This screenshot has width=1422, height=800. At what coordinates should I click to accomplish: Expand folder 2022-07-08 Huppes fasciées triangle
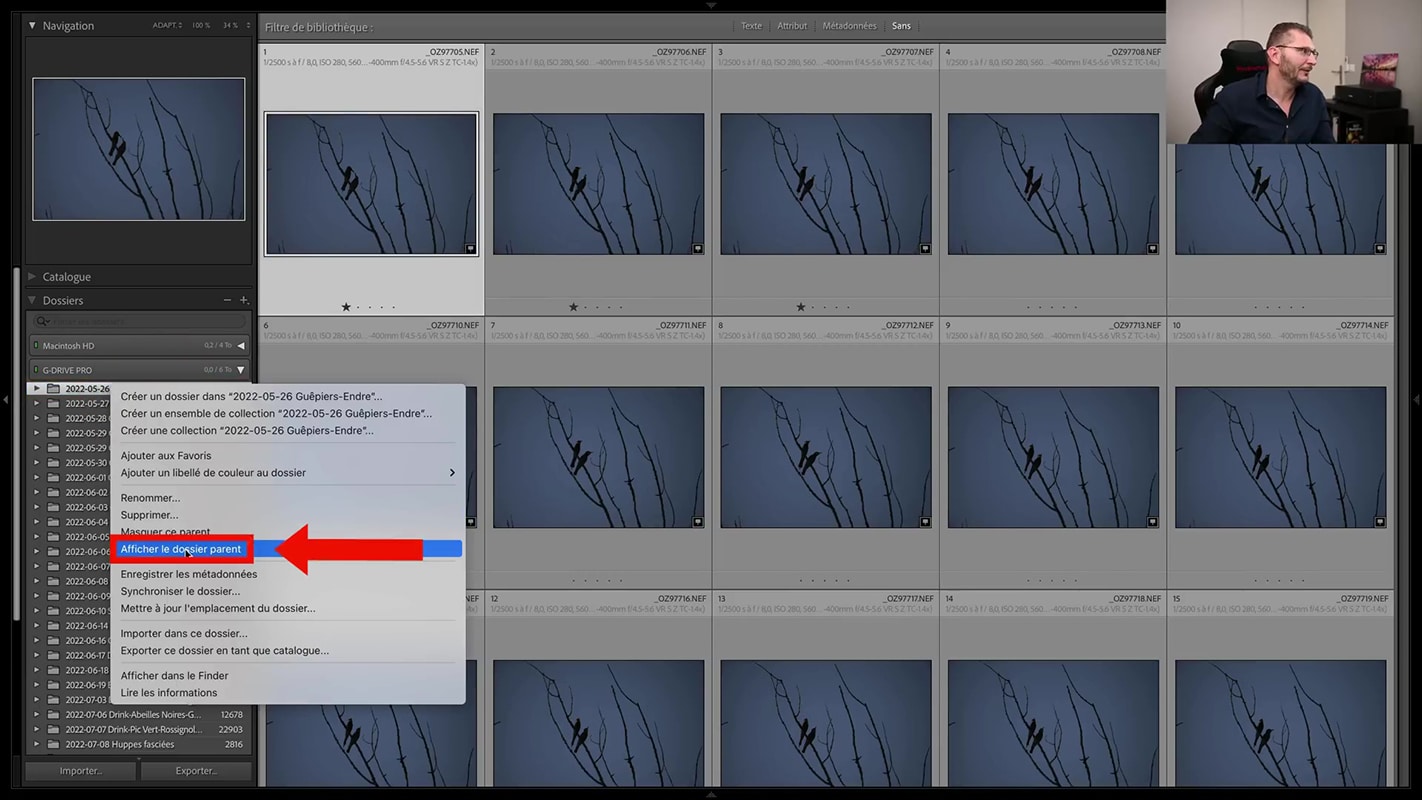[37, 744]
